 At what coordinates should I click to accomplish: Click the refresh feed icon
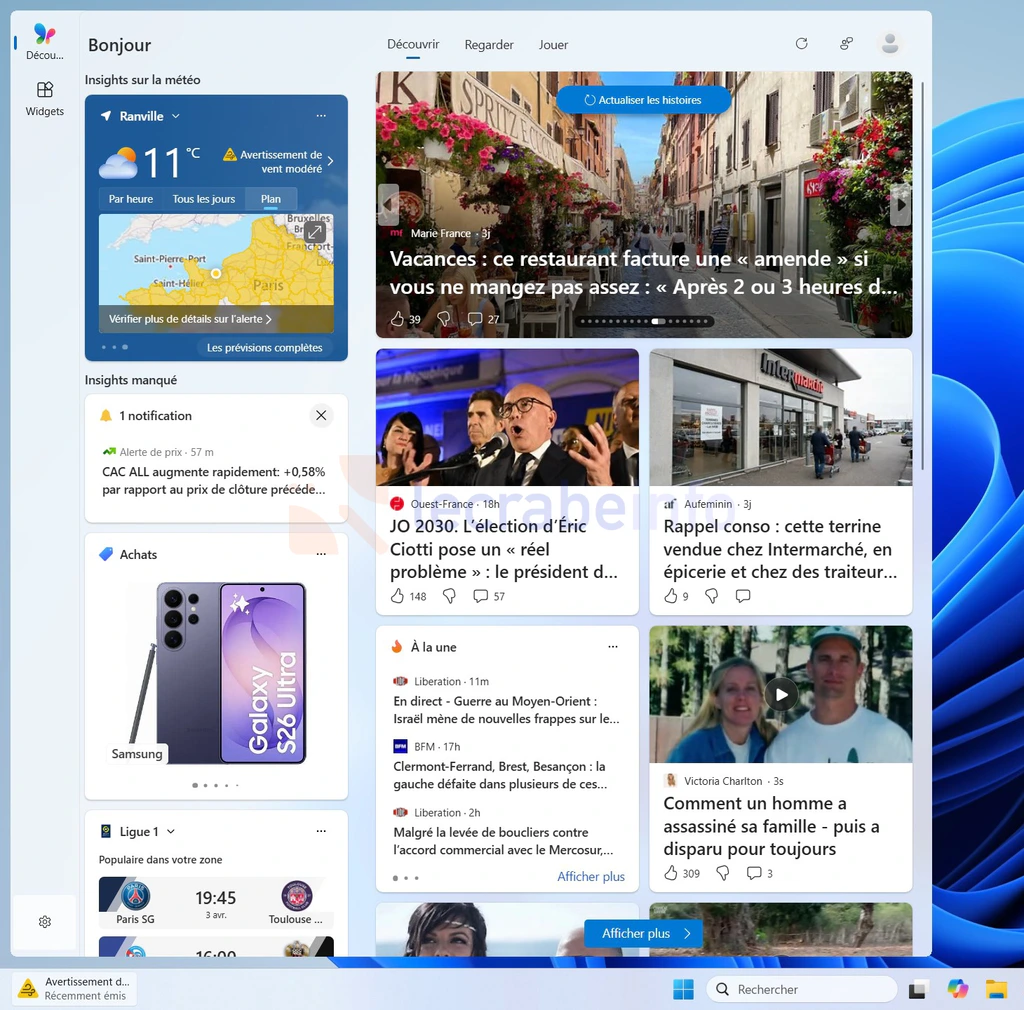click(801, 44)
